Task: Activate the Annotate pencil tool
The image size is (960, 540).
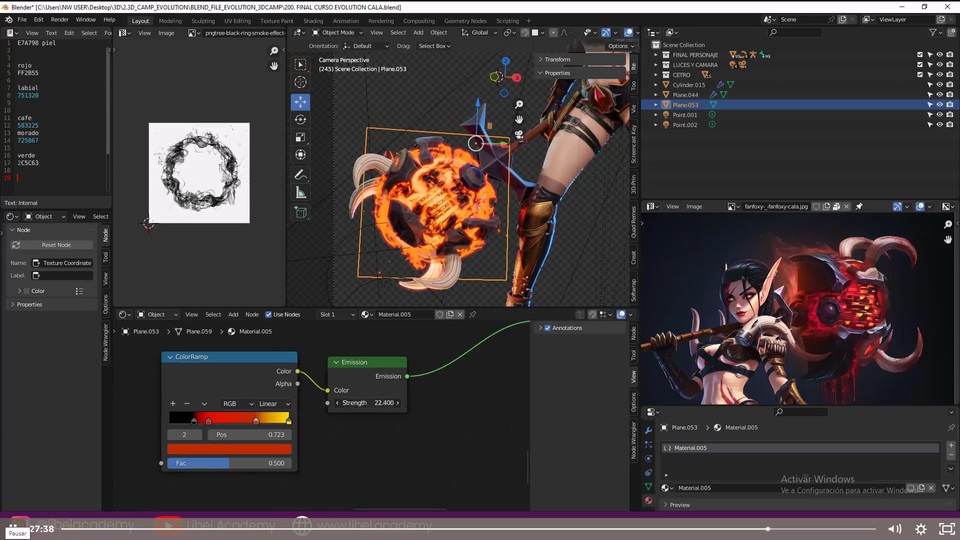Action: tap(300, 175)
